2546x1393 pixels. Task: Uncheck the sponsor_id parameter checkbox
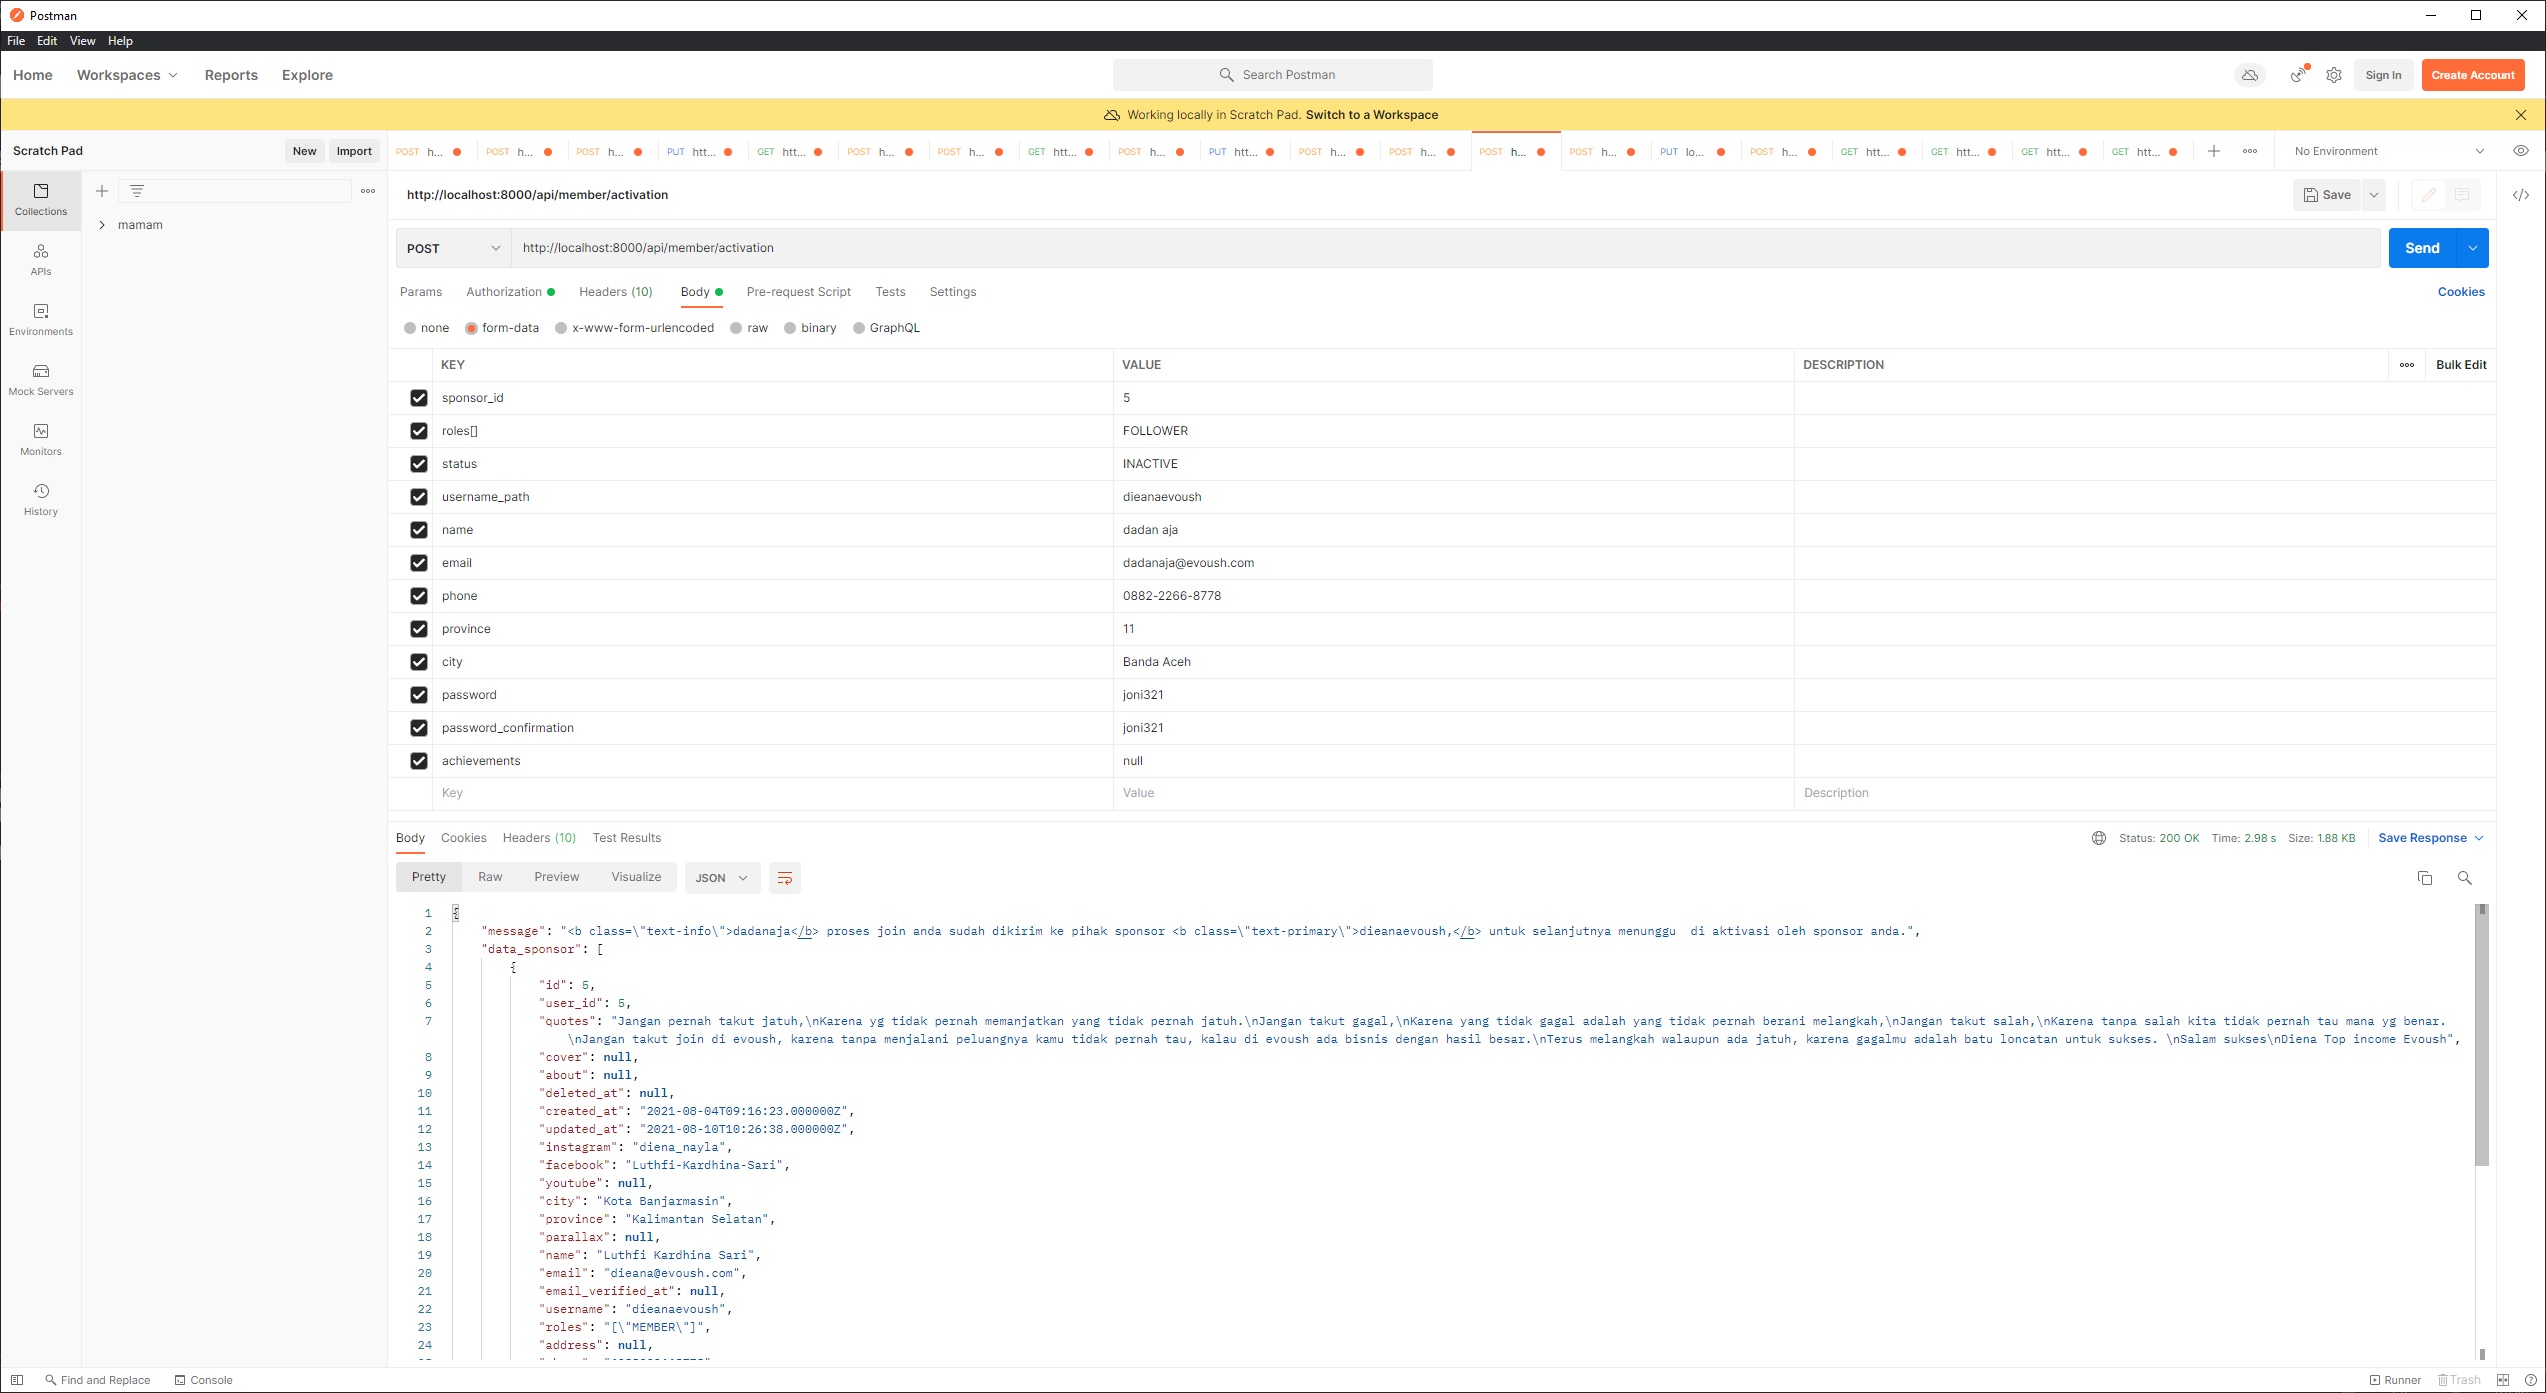pos(419,398)
